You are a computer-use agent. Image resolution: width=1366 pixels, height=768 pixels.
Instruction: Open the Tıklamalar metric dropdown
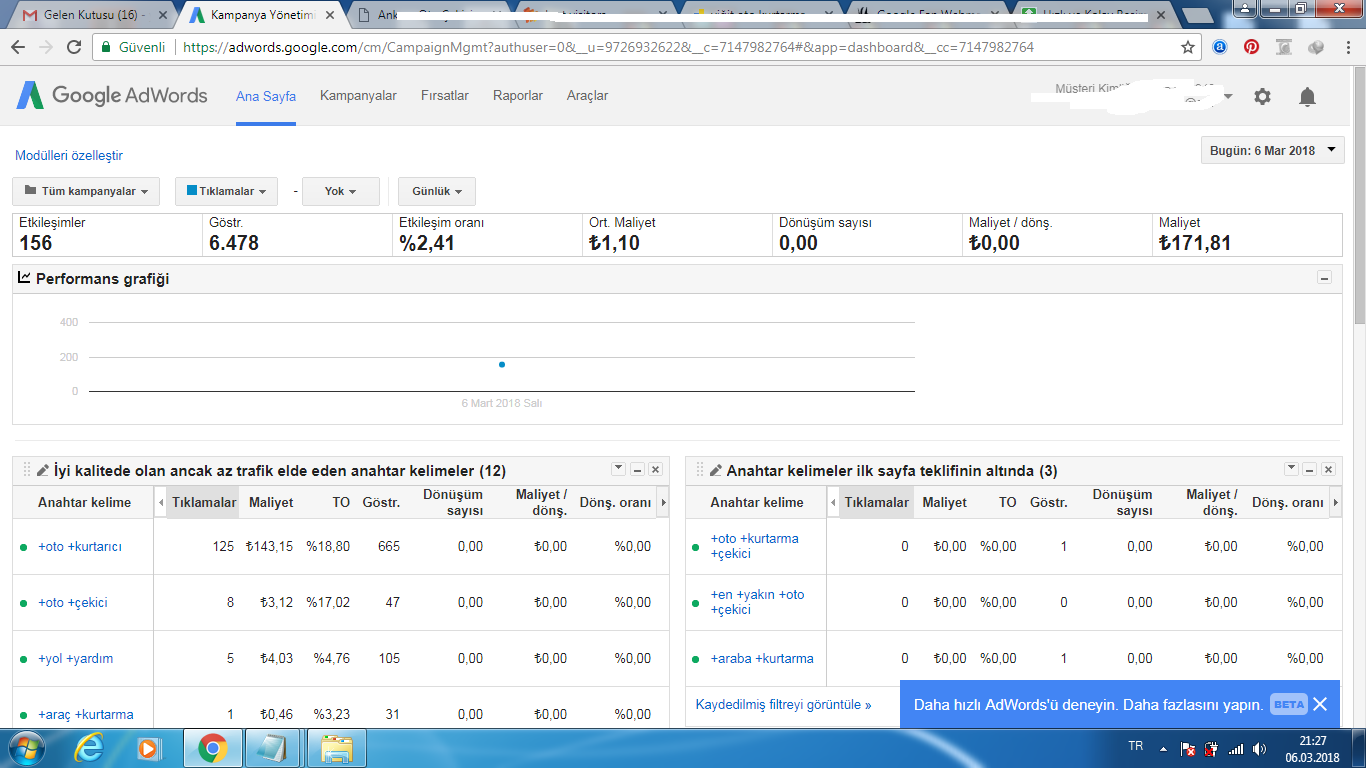click(226, 191)
